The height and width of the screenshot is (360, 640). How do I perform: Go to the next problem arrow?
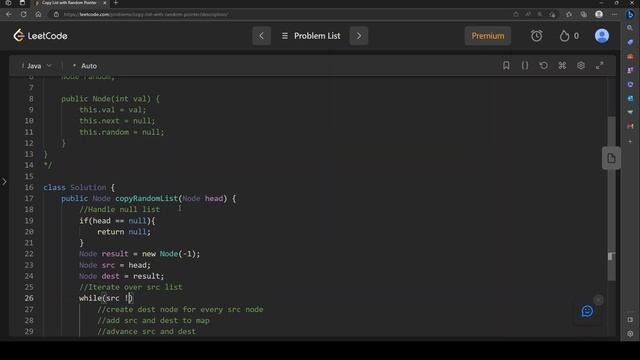[x=359, y=36]
